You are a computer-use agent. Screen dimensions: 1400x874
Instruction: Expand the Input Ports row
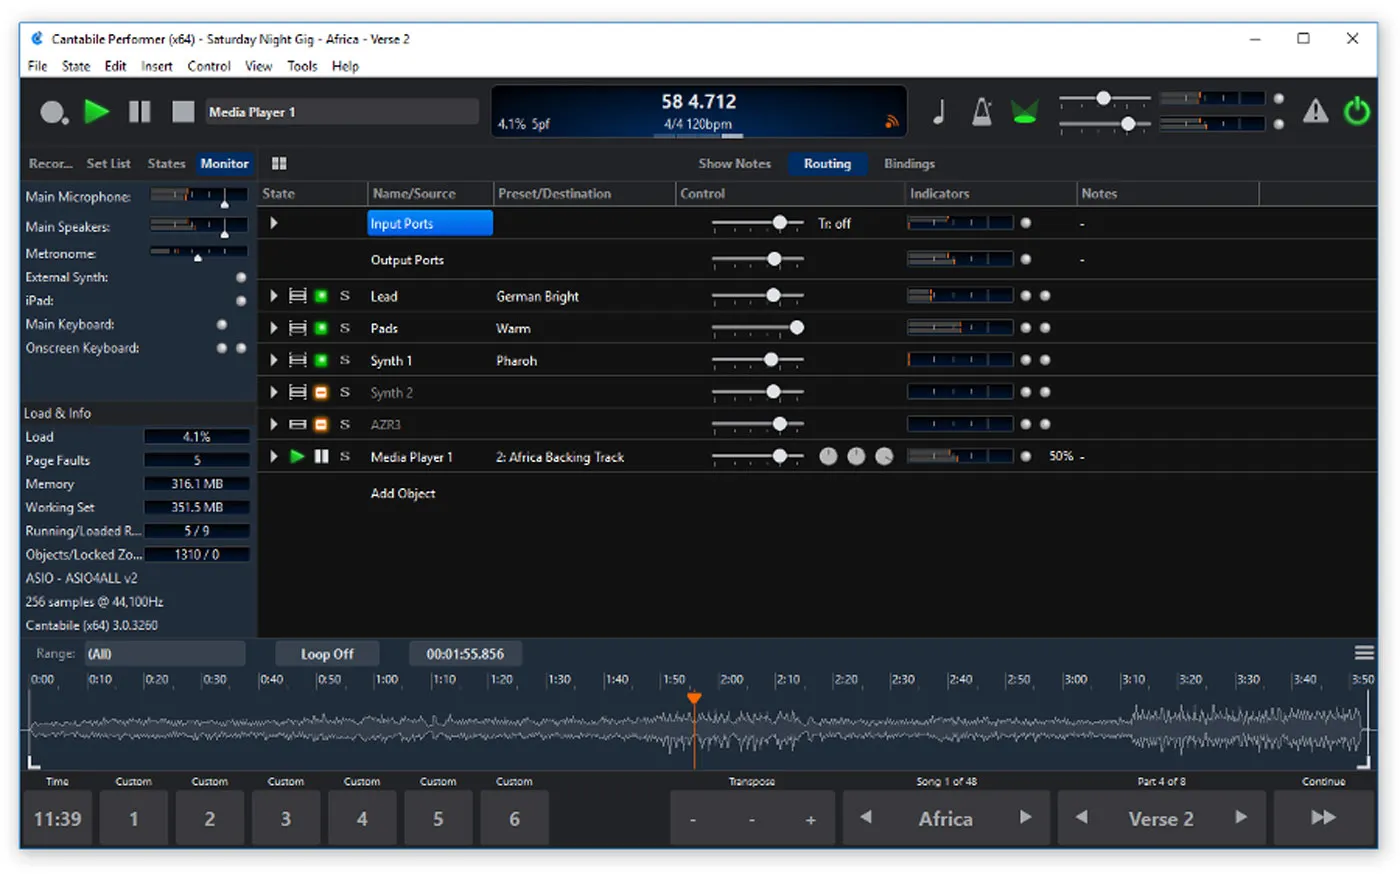coord(272,223)
